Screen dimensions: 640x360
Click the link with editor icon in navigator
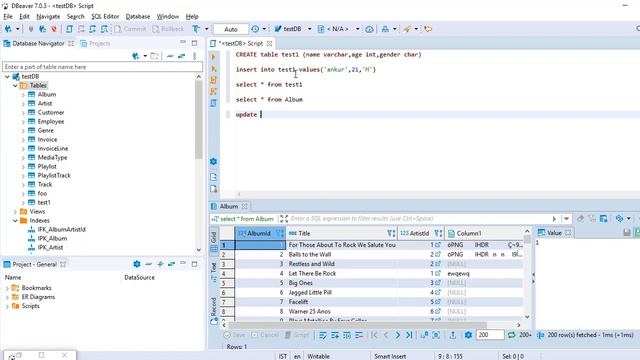tap(181, 56)
